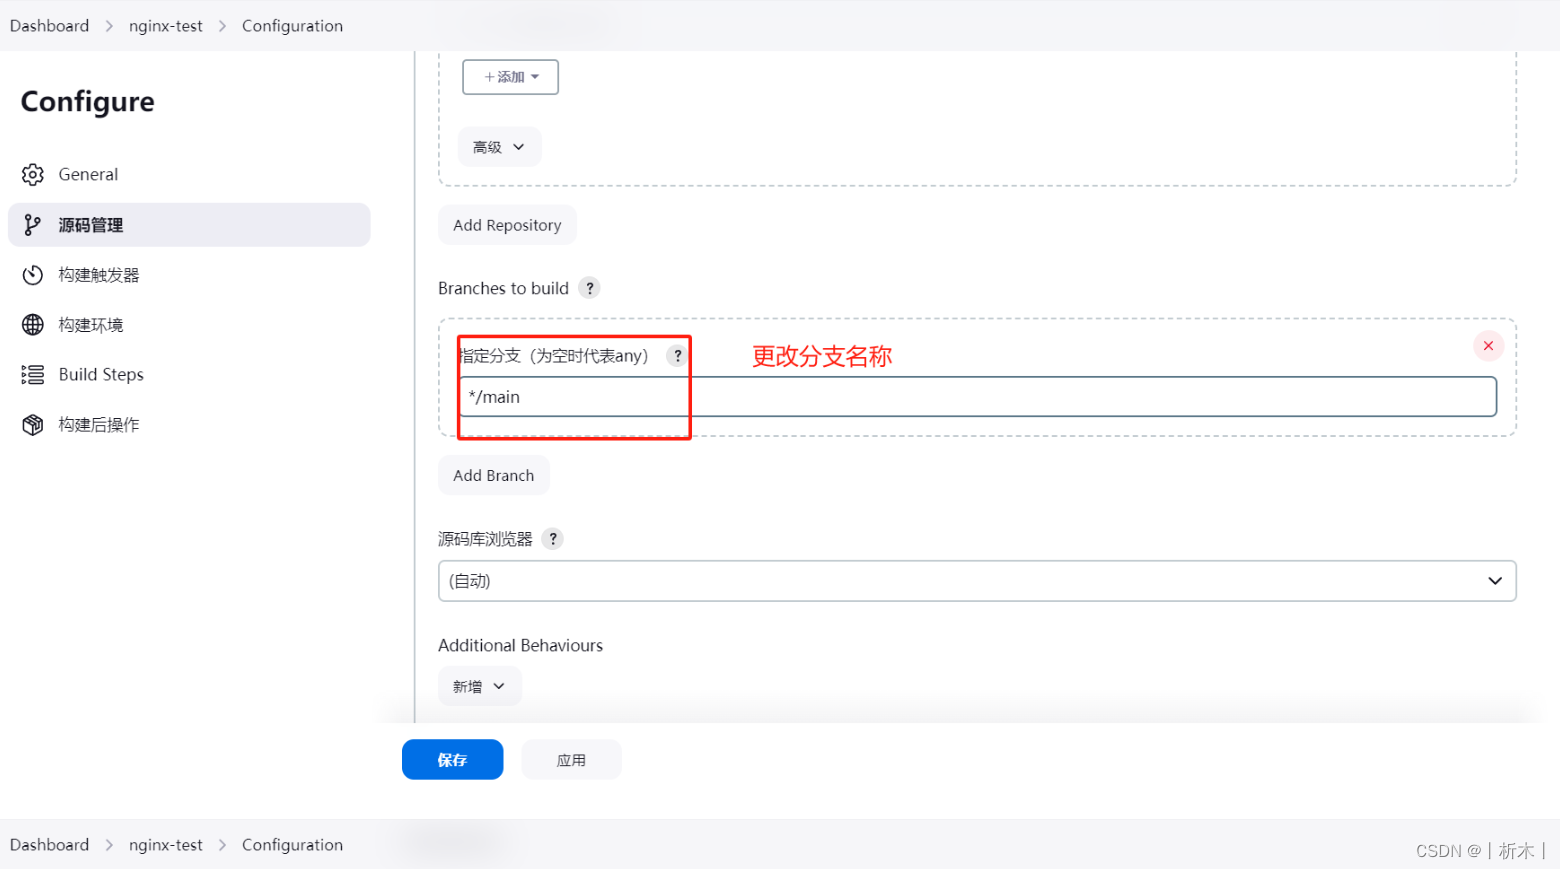This screenshot has width=1560, height=869.
Task: Click the bottom breadcrumb arrow after Dashboard
Action: (109, 845)
